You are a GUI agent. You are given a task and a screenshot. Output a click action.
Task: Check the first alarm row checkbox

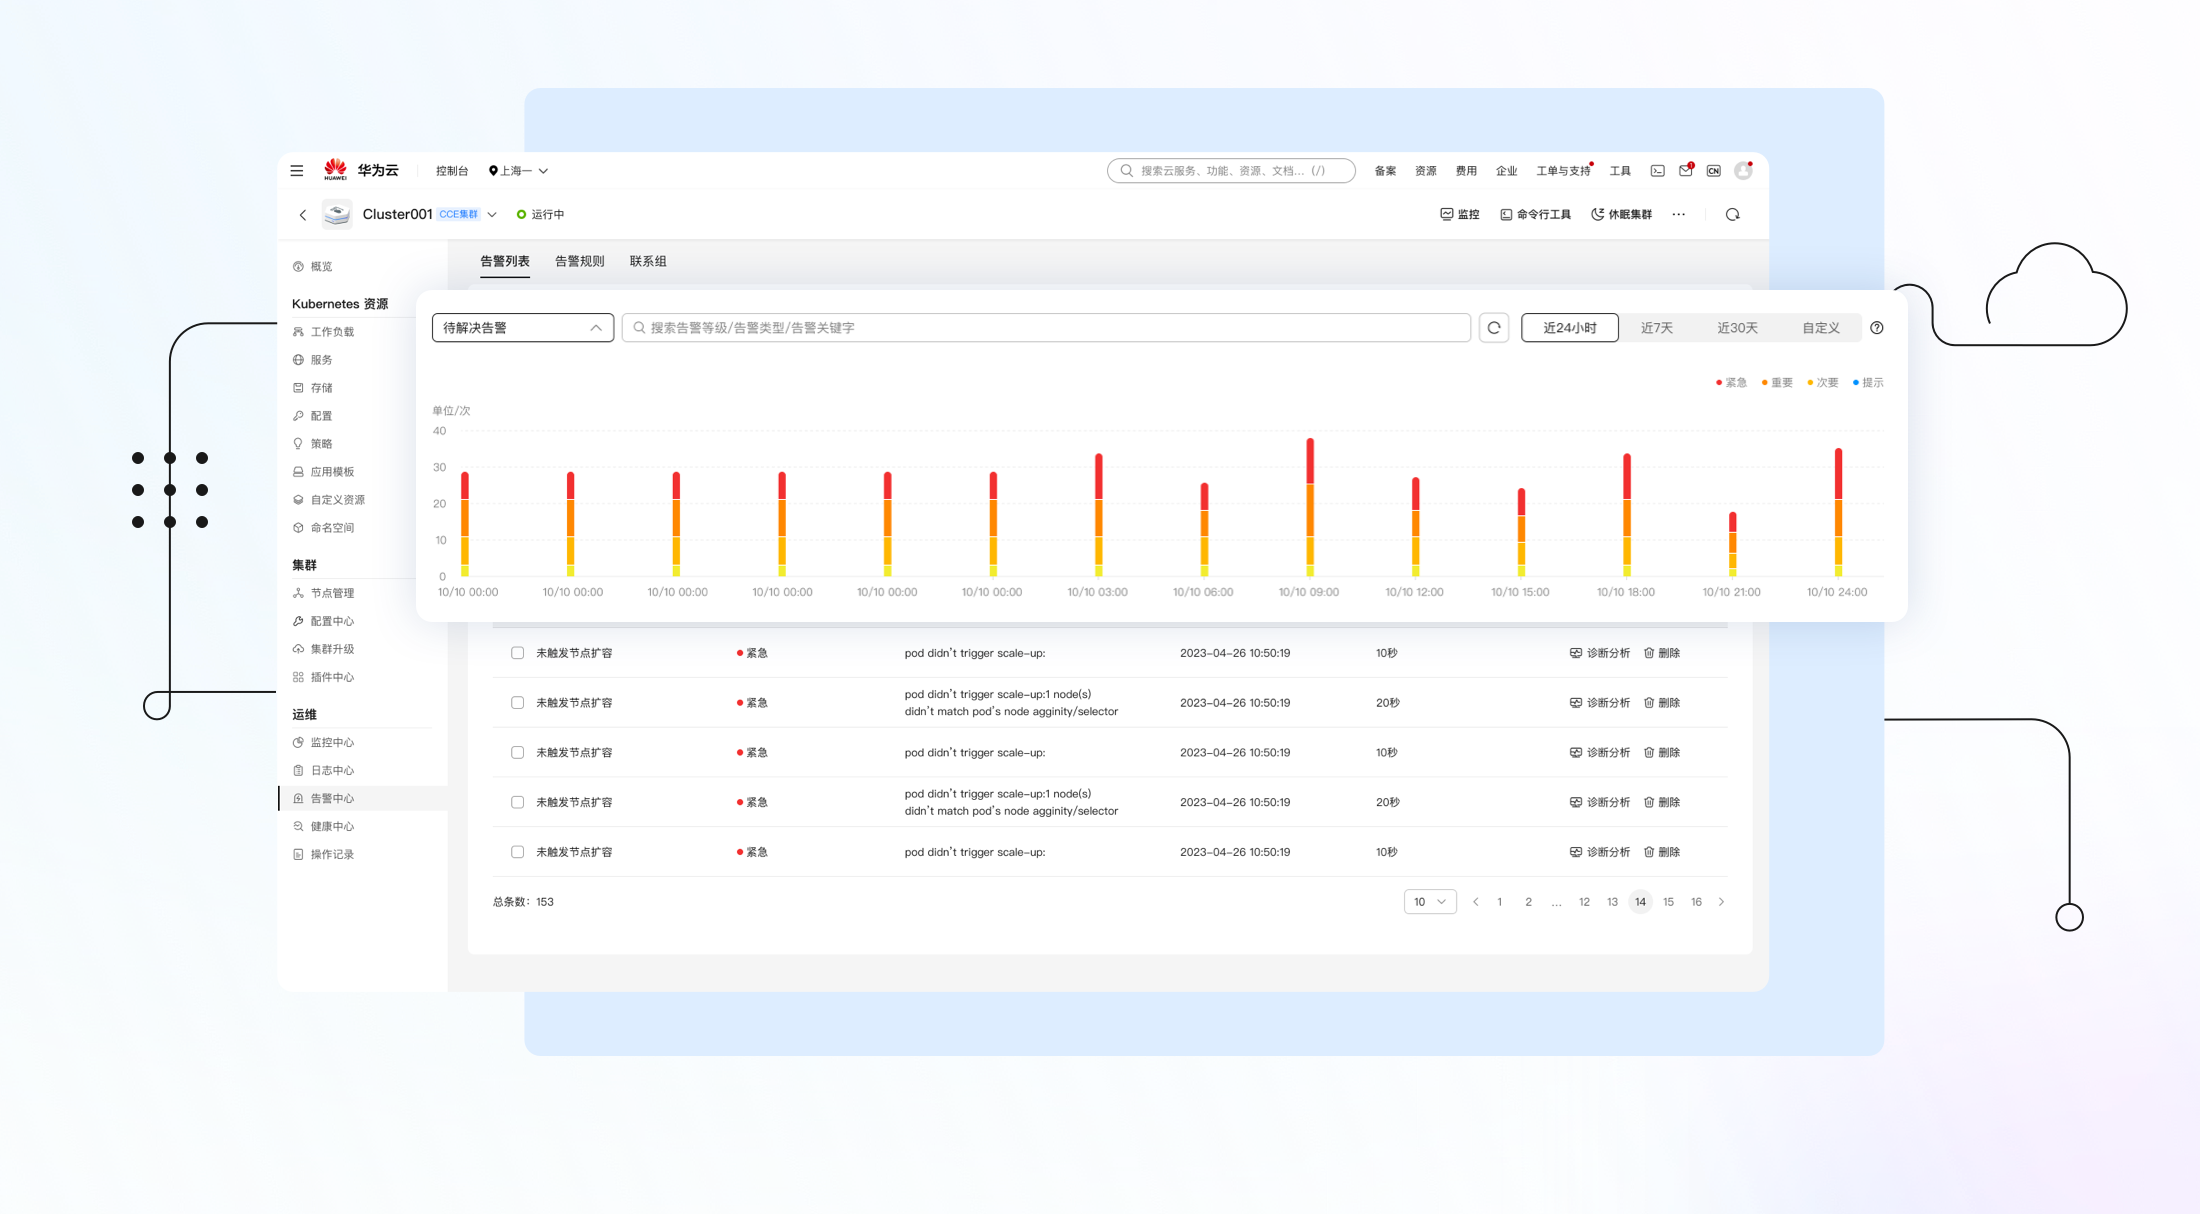point(517,653)
